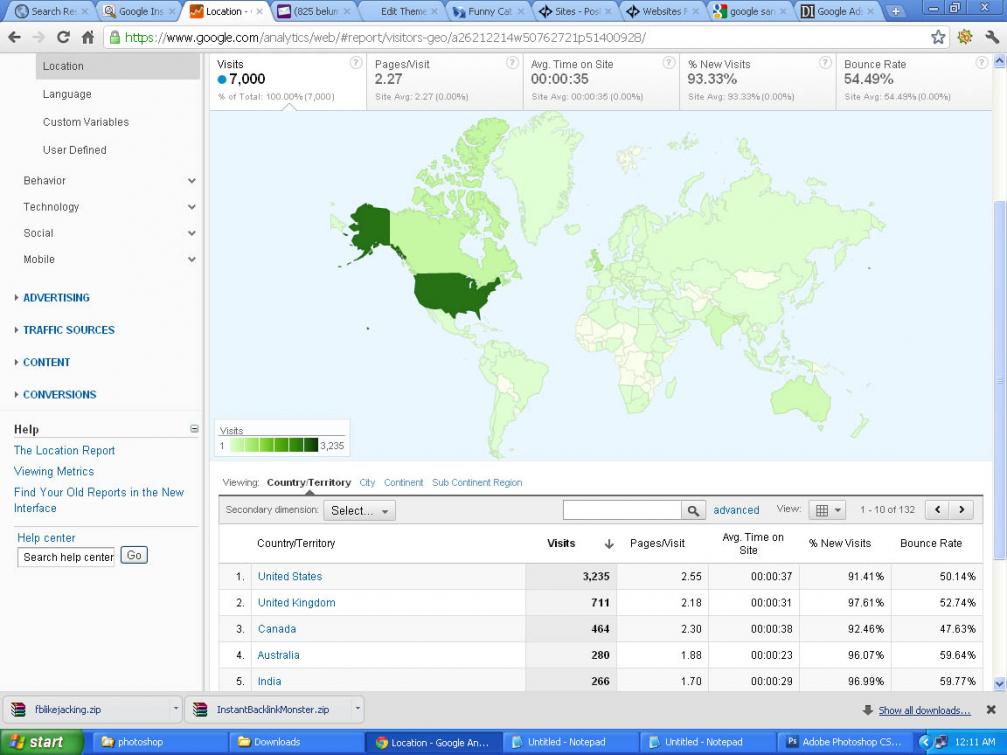Switch to the Edit Theme browser tab
Screen dimensions: 1007x755
(x=403, y=12)
